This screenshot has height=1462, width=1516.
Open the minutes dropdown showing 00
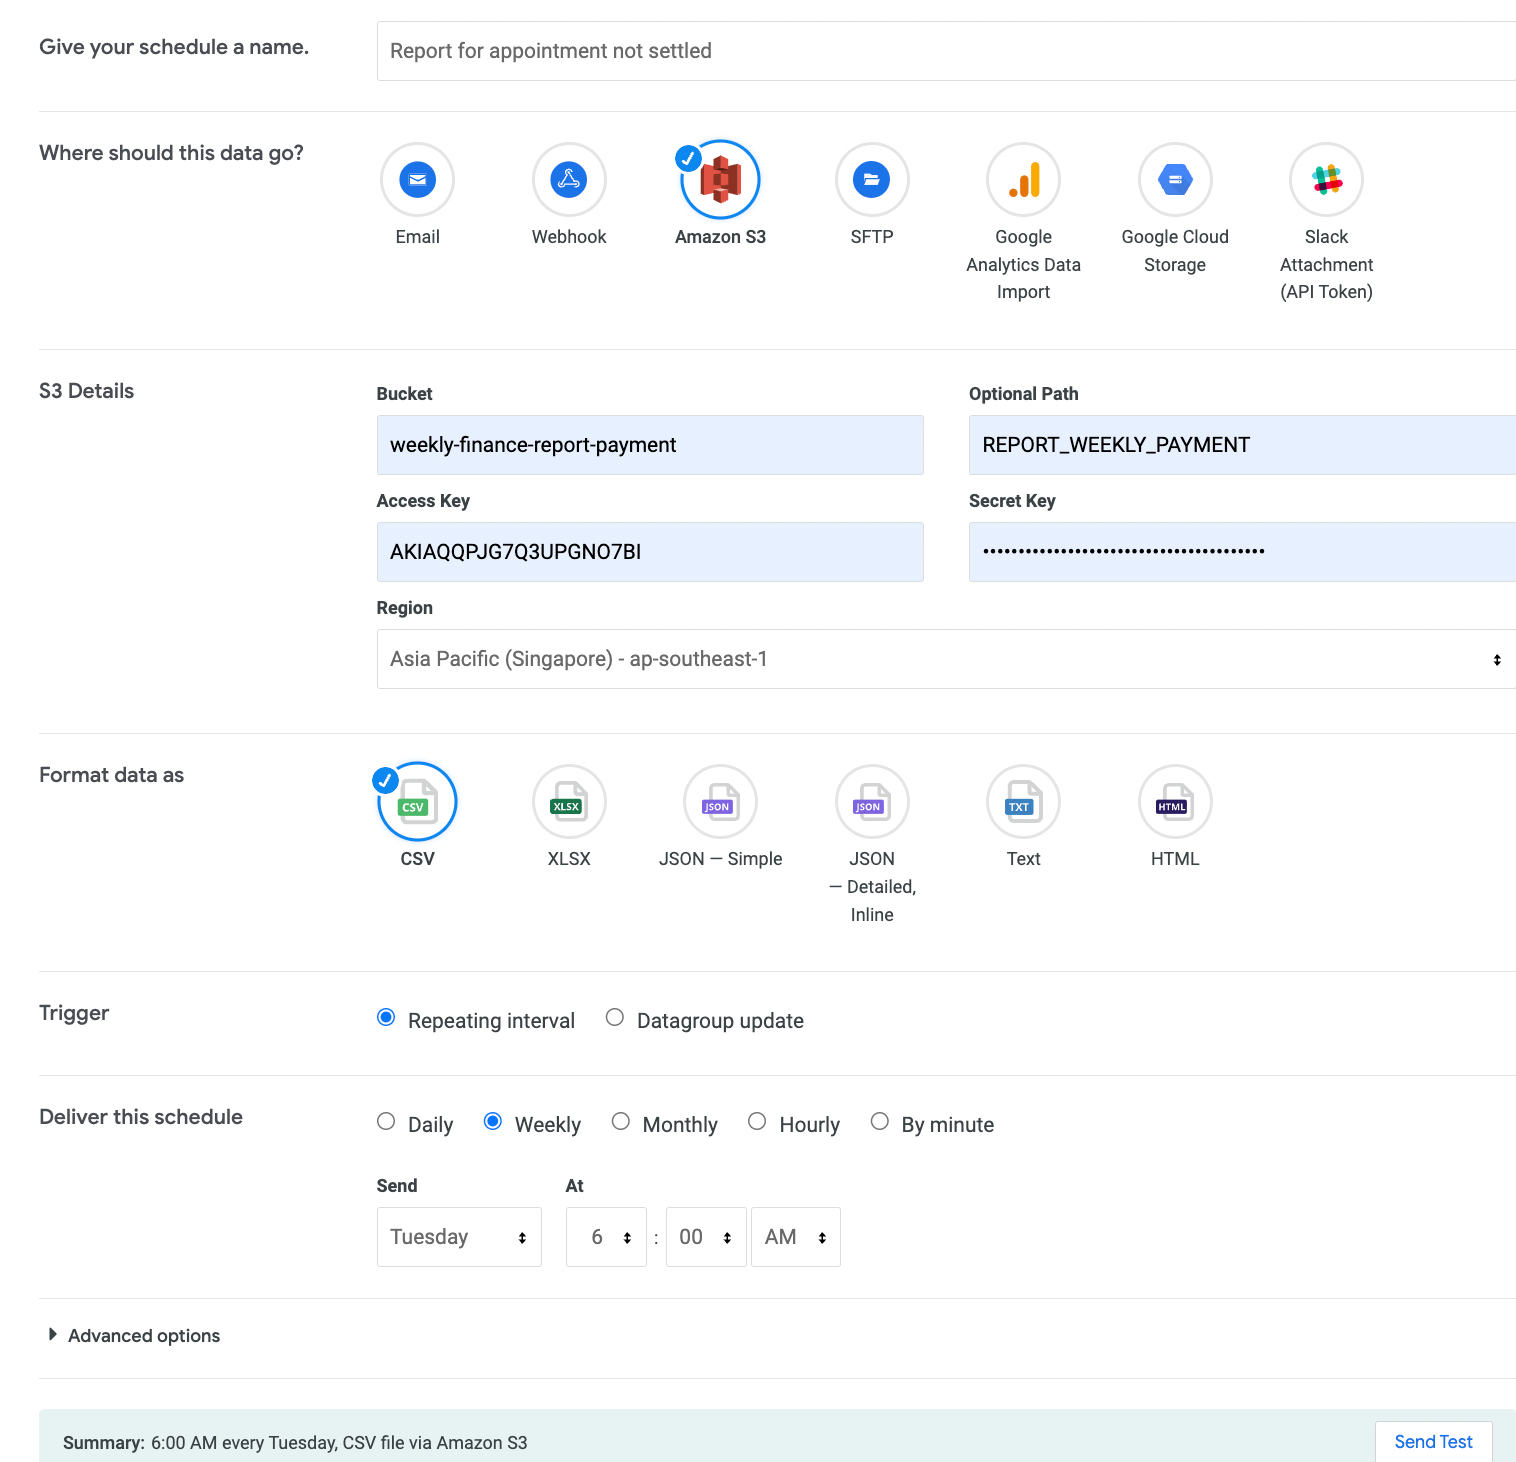(x=706, y=1237)
